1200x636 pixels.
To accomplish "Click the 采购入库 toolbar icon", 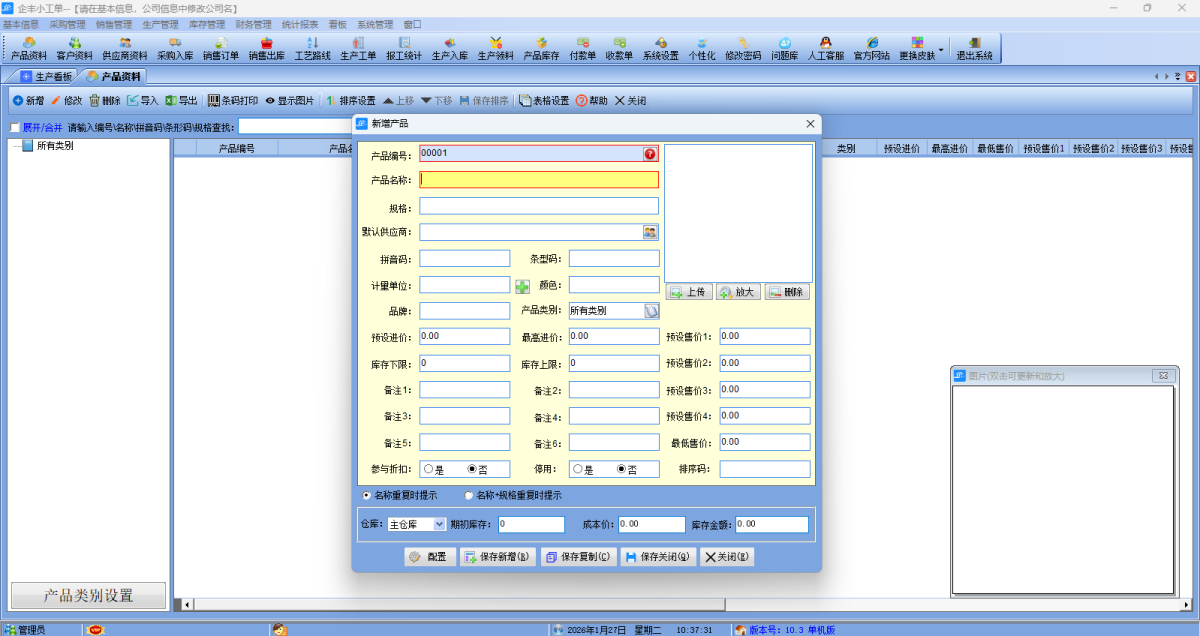I will point(175,48).
